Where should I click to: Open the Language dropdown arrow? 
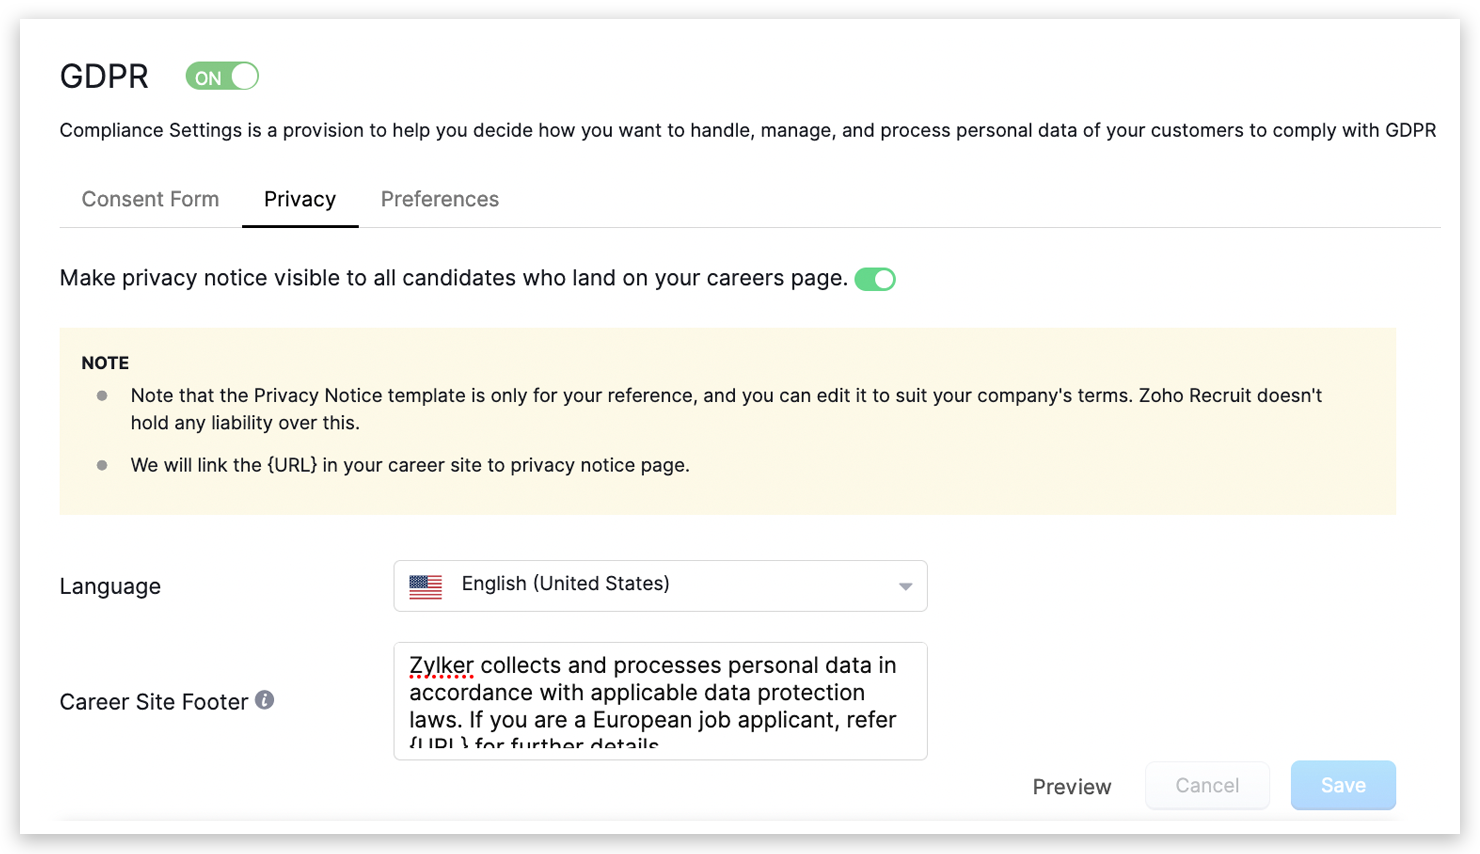point(905,587)
